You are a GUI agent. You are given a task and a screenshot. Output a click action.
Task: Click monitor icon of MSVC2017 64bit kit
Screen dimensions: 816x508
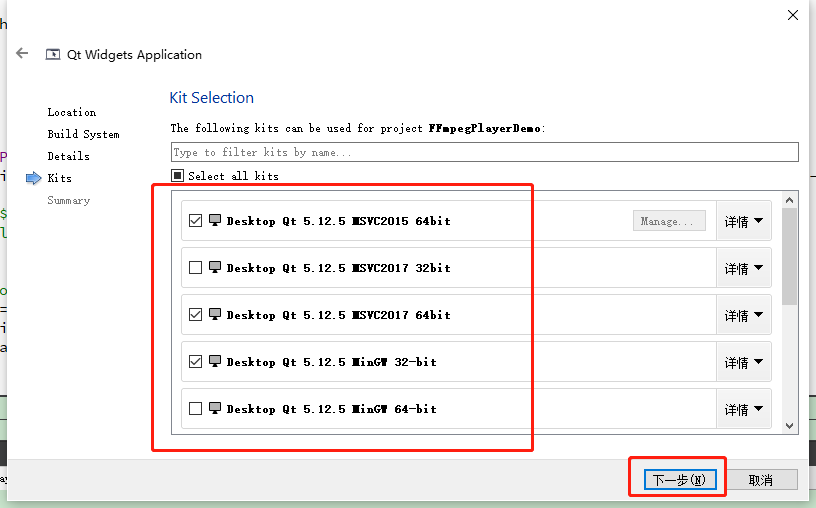(215, 314)
